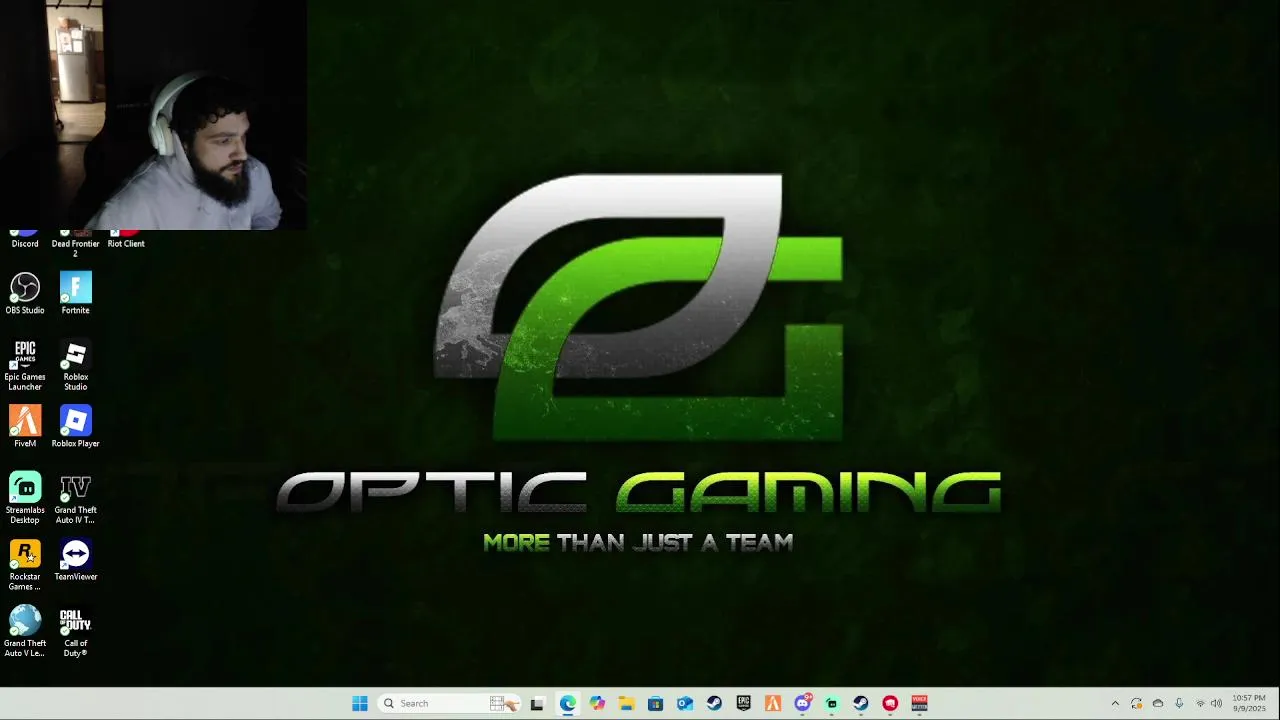Launch Copilot from the taskbar
Image resolution: width=1280 pixels, height=720 pixels.
pyautogui.click(x=597, y=703)
